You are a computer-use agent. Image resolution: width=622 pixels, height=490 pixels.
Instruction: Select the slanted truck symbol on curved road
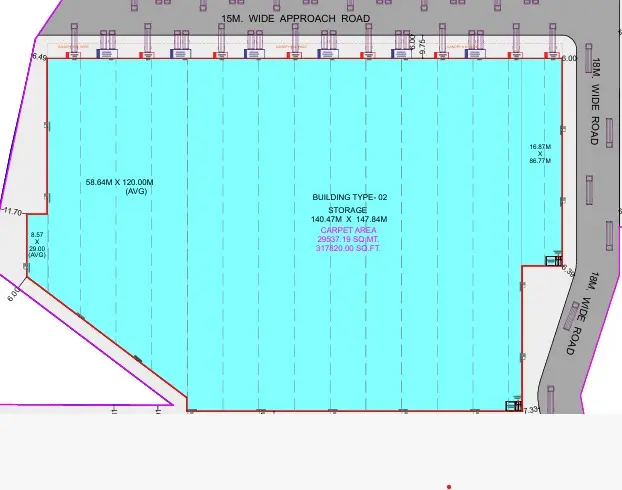[571, 316]
